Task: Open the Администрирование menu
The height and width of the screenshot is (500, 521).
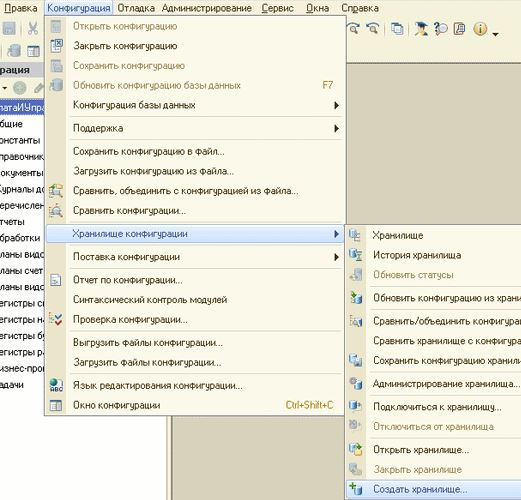Action: point(207,8)
